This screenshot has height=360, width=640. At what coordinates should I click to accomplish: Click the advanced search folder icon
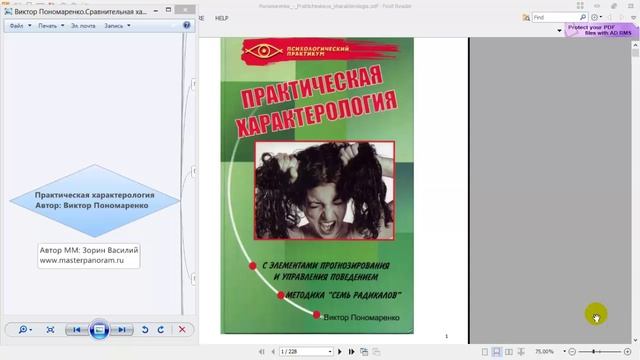pyautogui.click(x=526, y=18)
